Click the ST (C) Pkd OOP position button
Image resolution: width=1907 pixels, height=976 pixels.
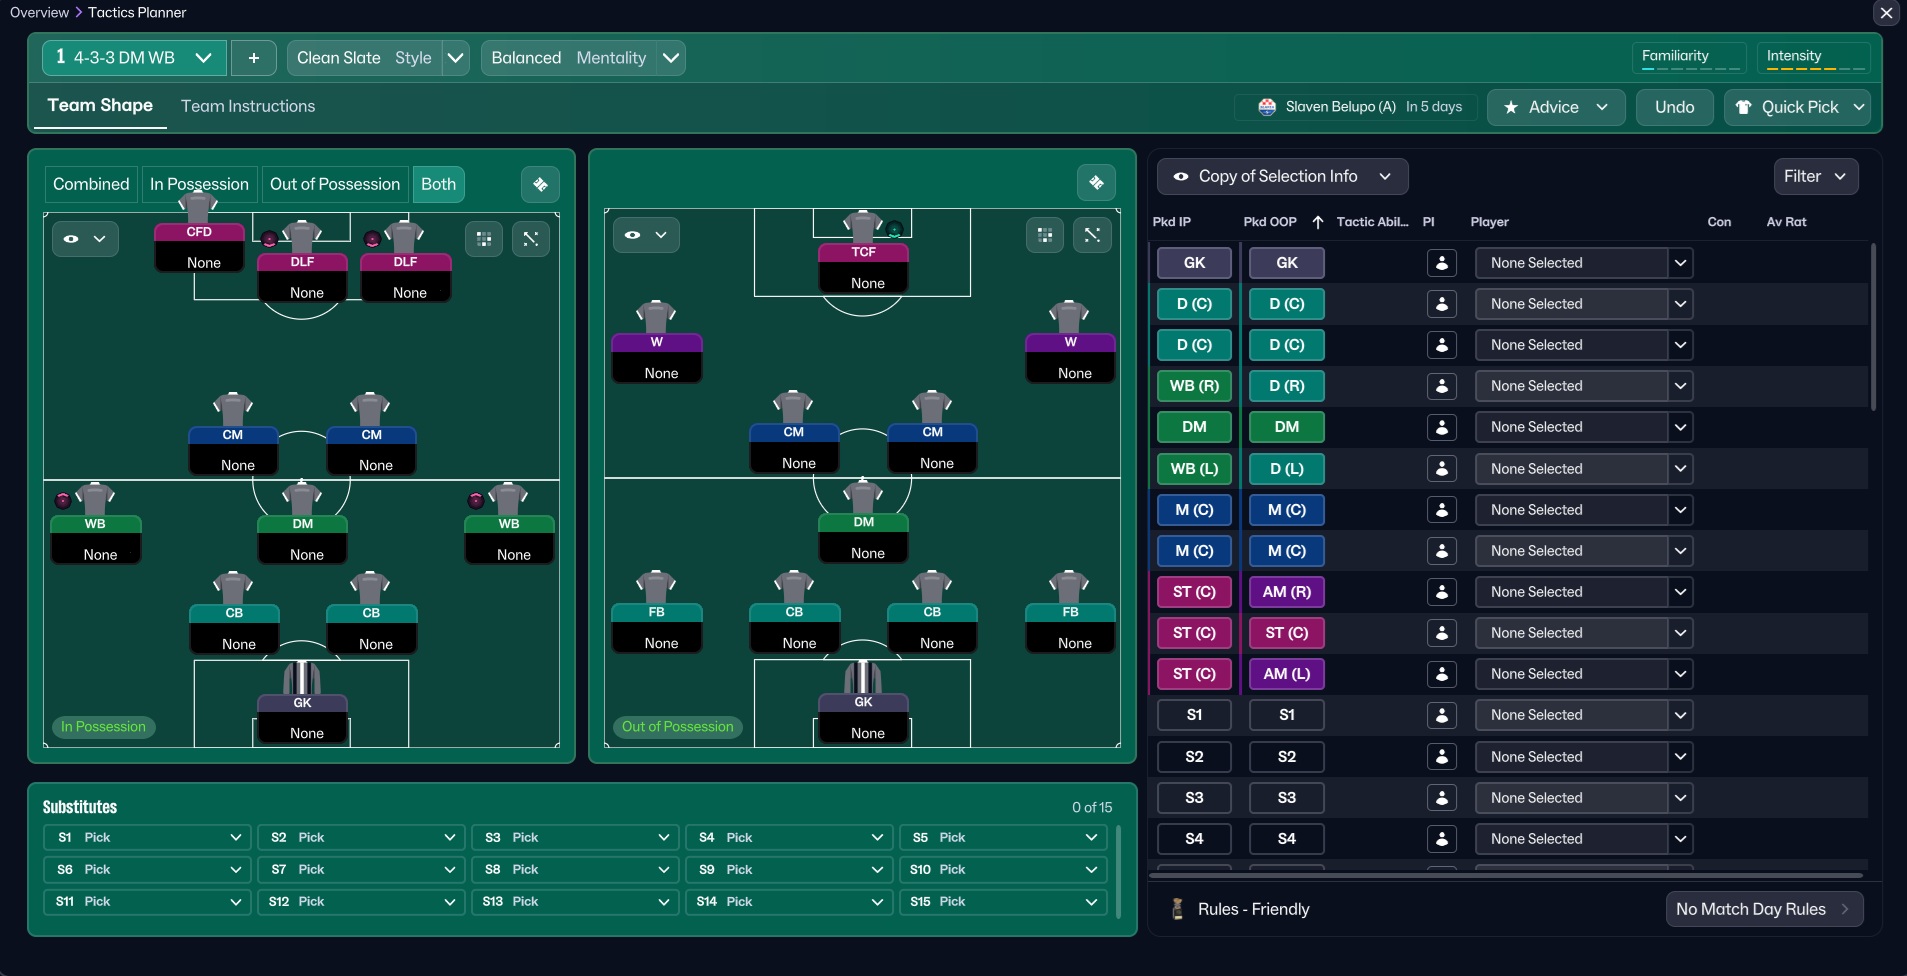tap(1287, 633)
